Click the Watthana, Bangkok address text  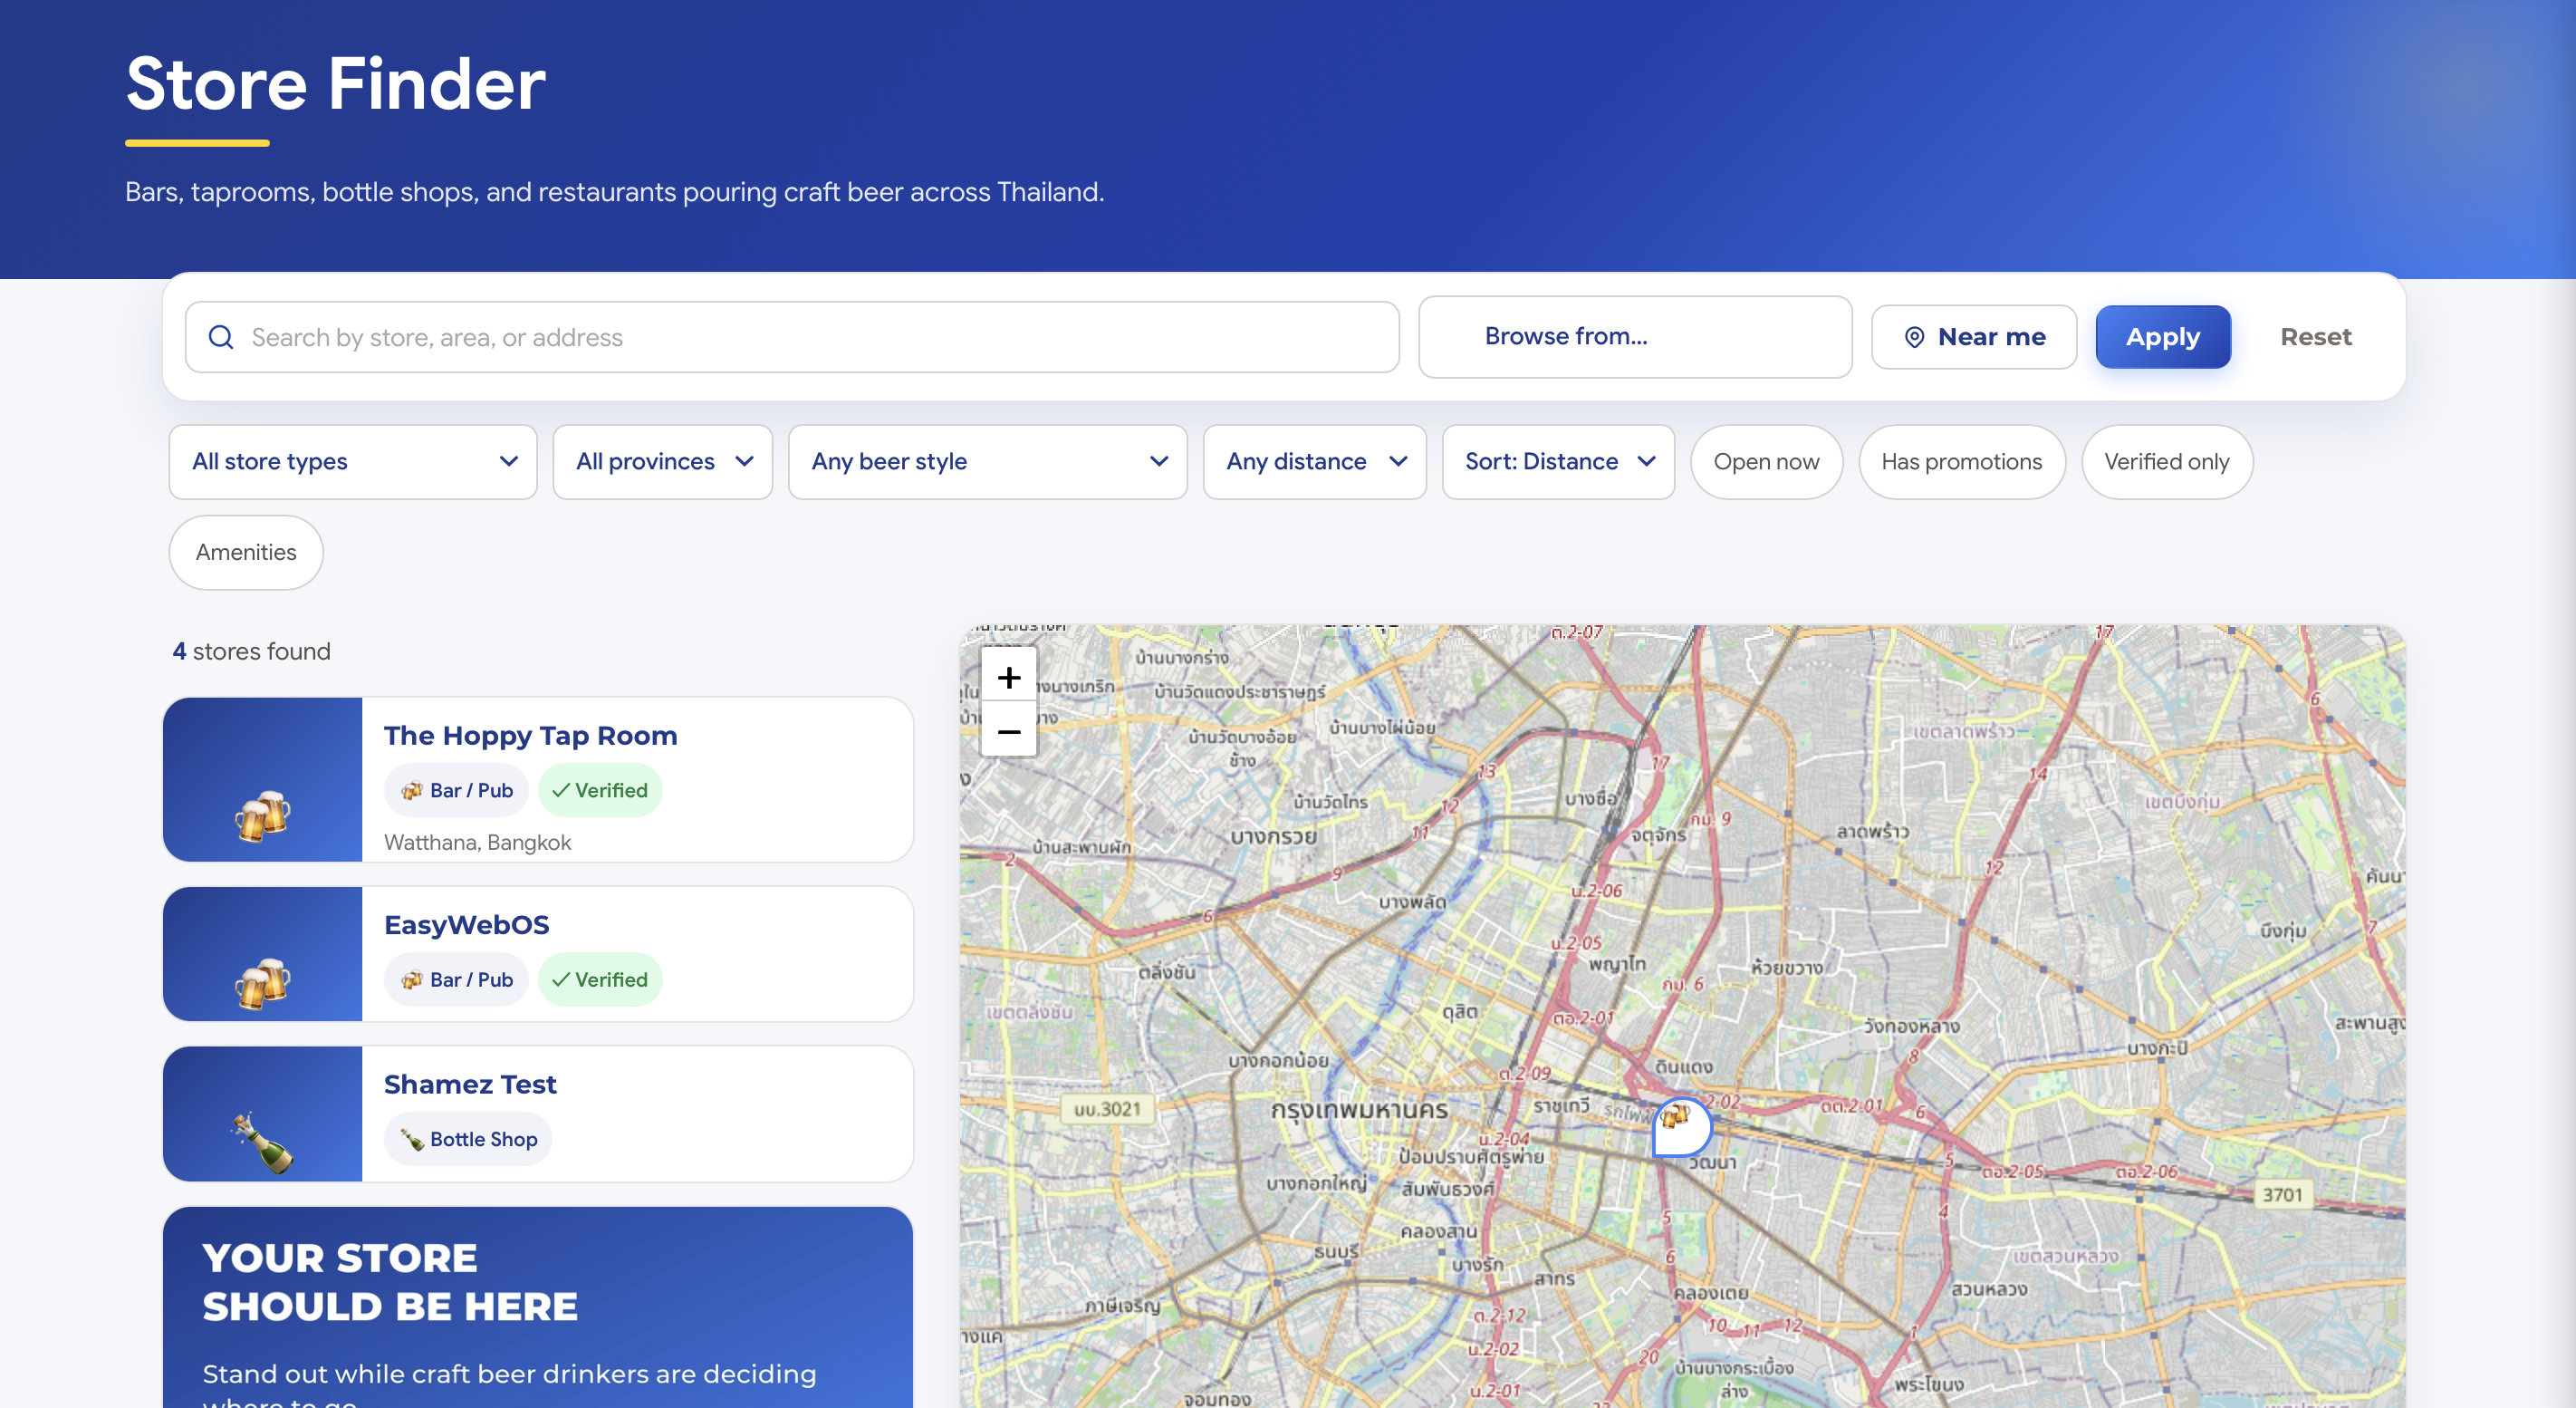click(478, 842)
